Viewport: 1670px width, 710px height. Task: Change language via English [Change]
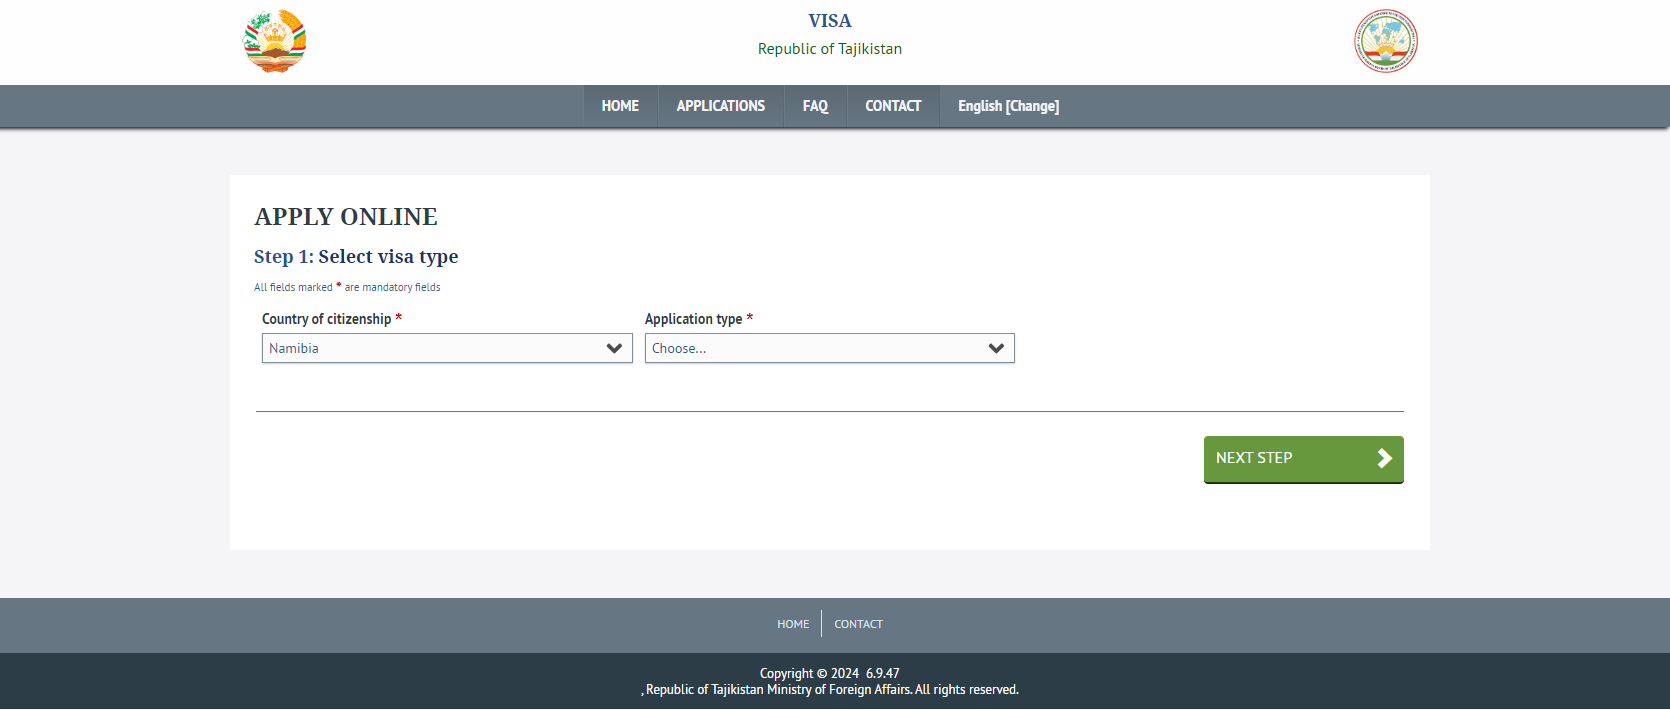tap(1008, 106)
